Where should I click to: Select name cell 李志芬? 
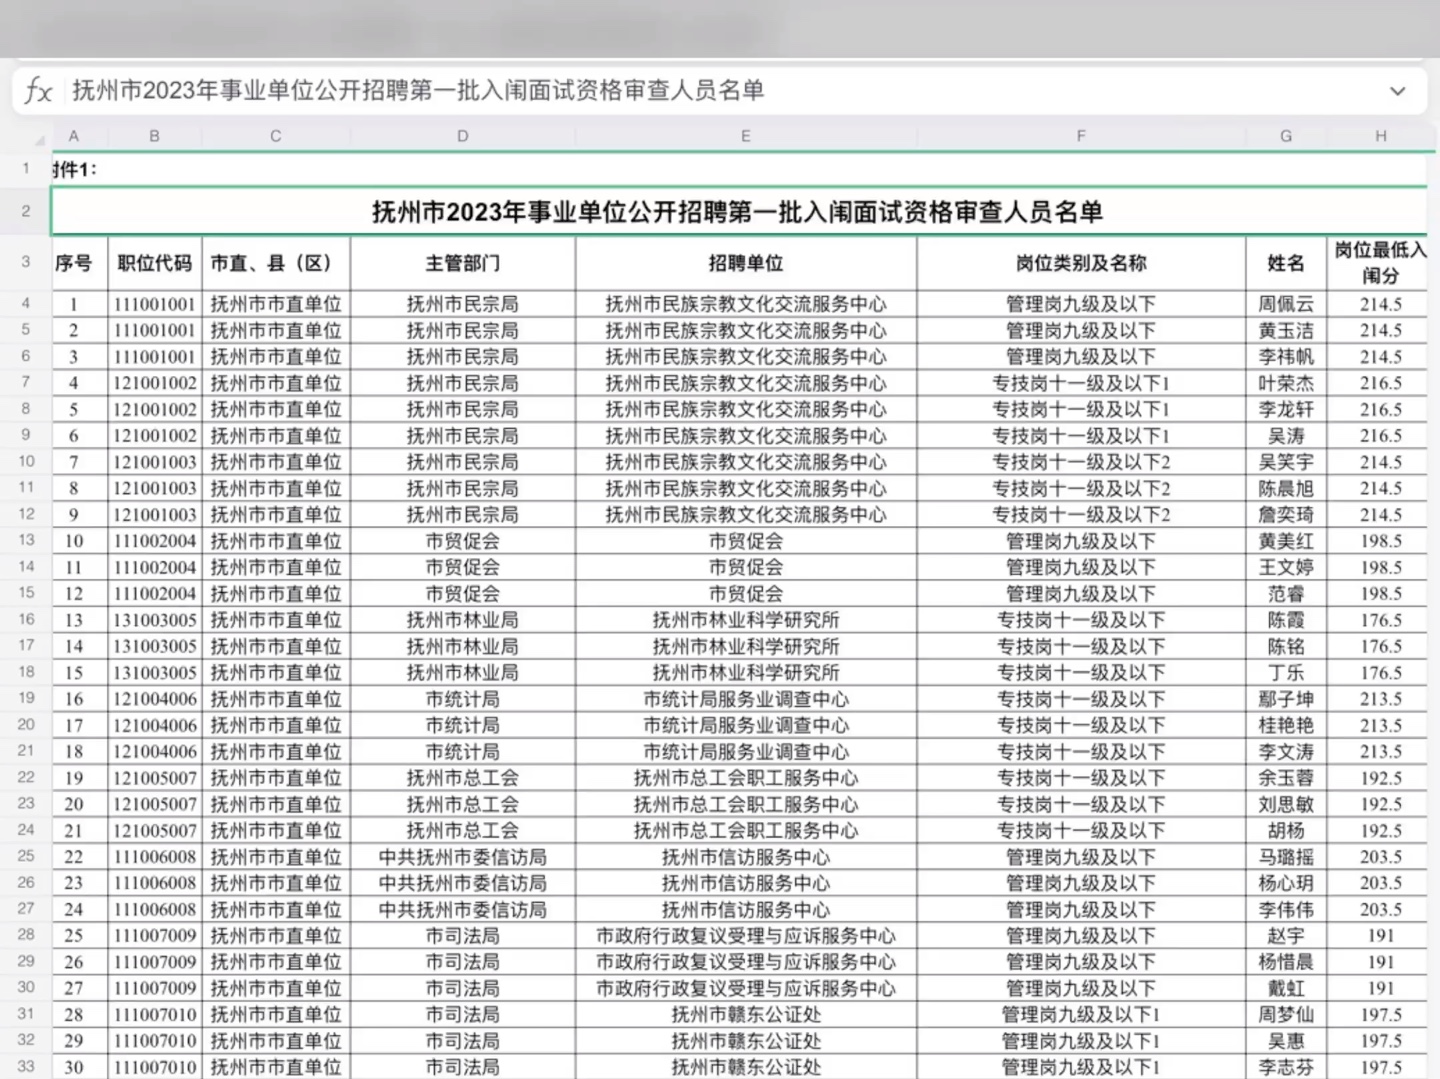tap(1286, 1067)
